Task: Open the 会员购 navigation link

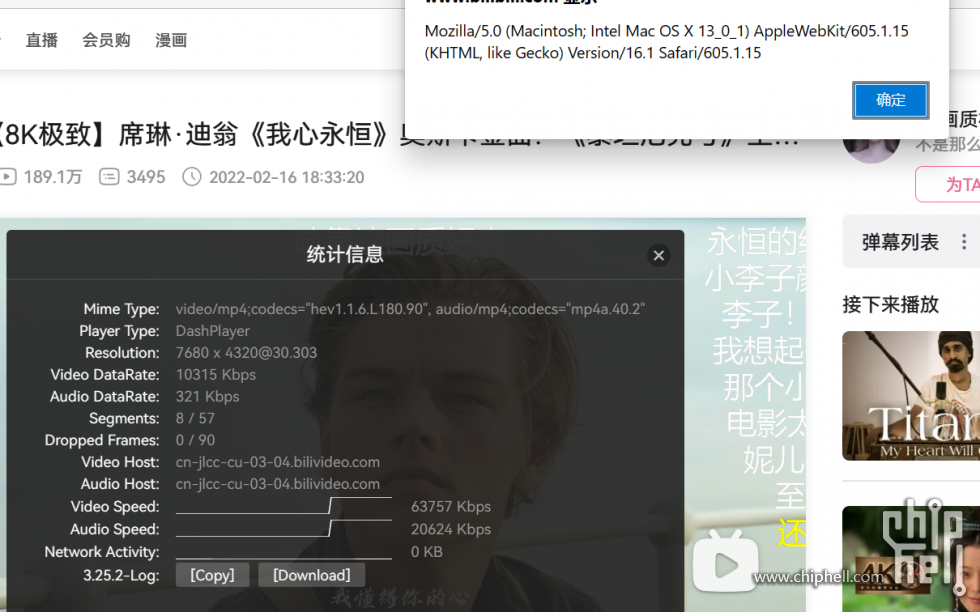Action: [106, 40]
